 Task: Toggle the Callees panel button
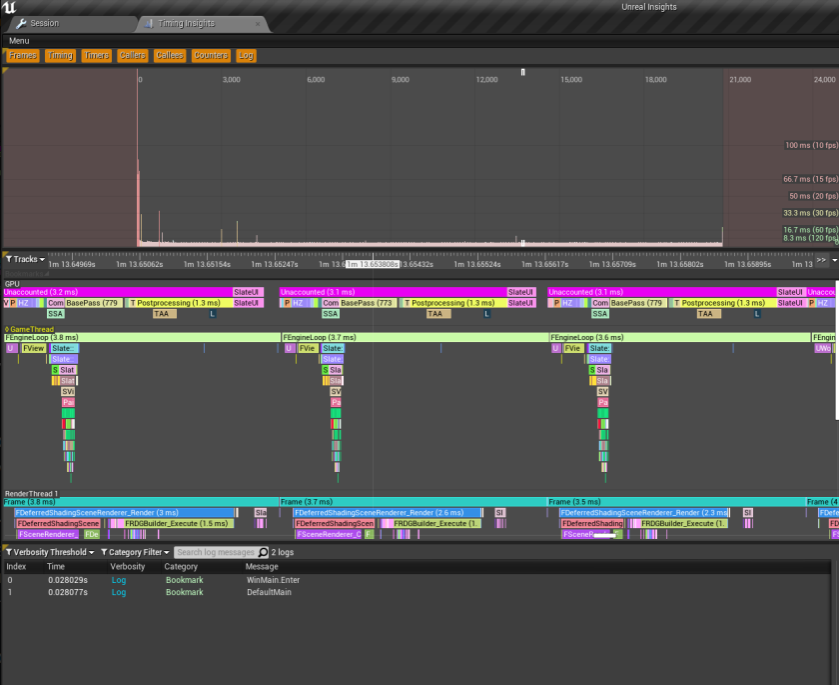pyautogui.click(x=170, y=55)
